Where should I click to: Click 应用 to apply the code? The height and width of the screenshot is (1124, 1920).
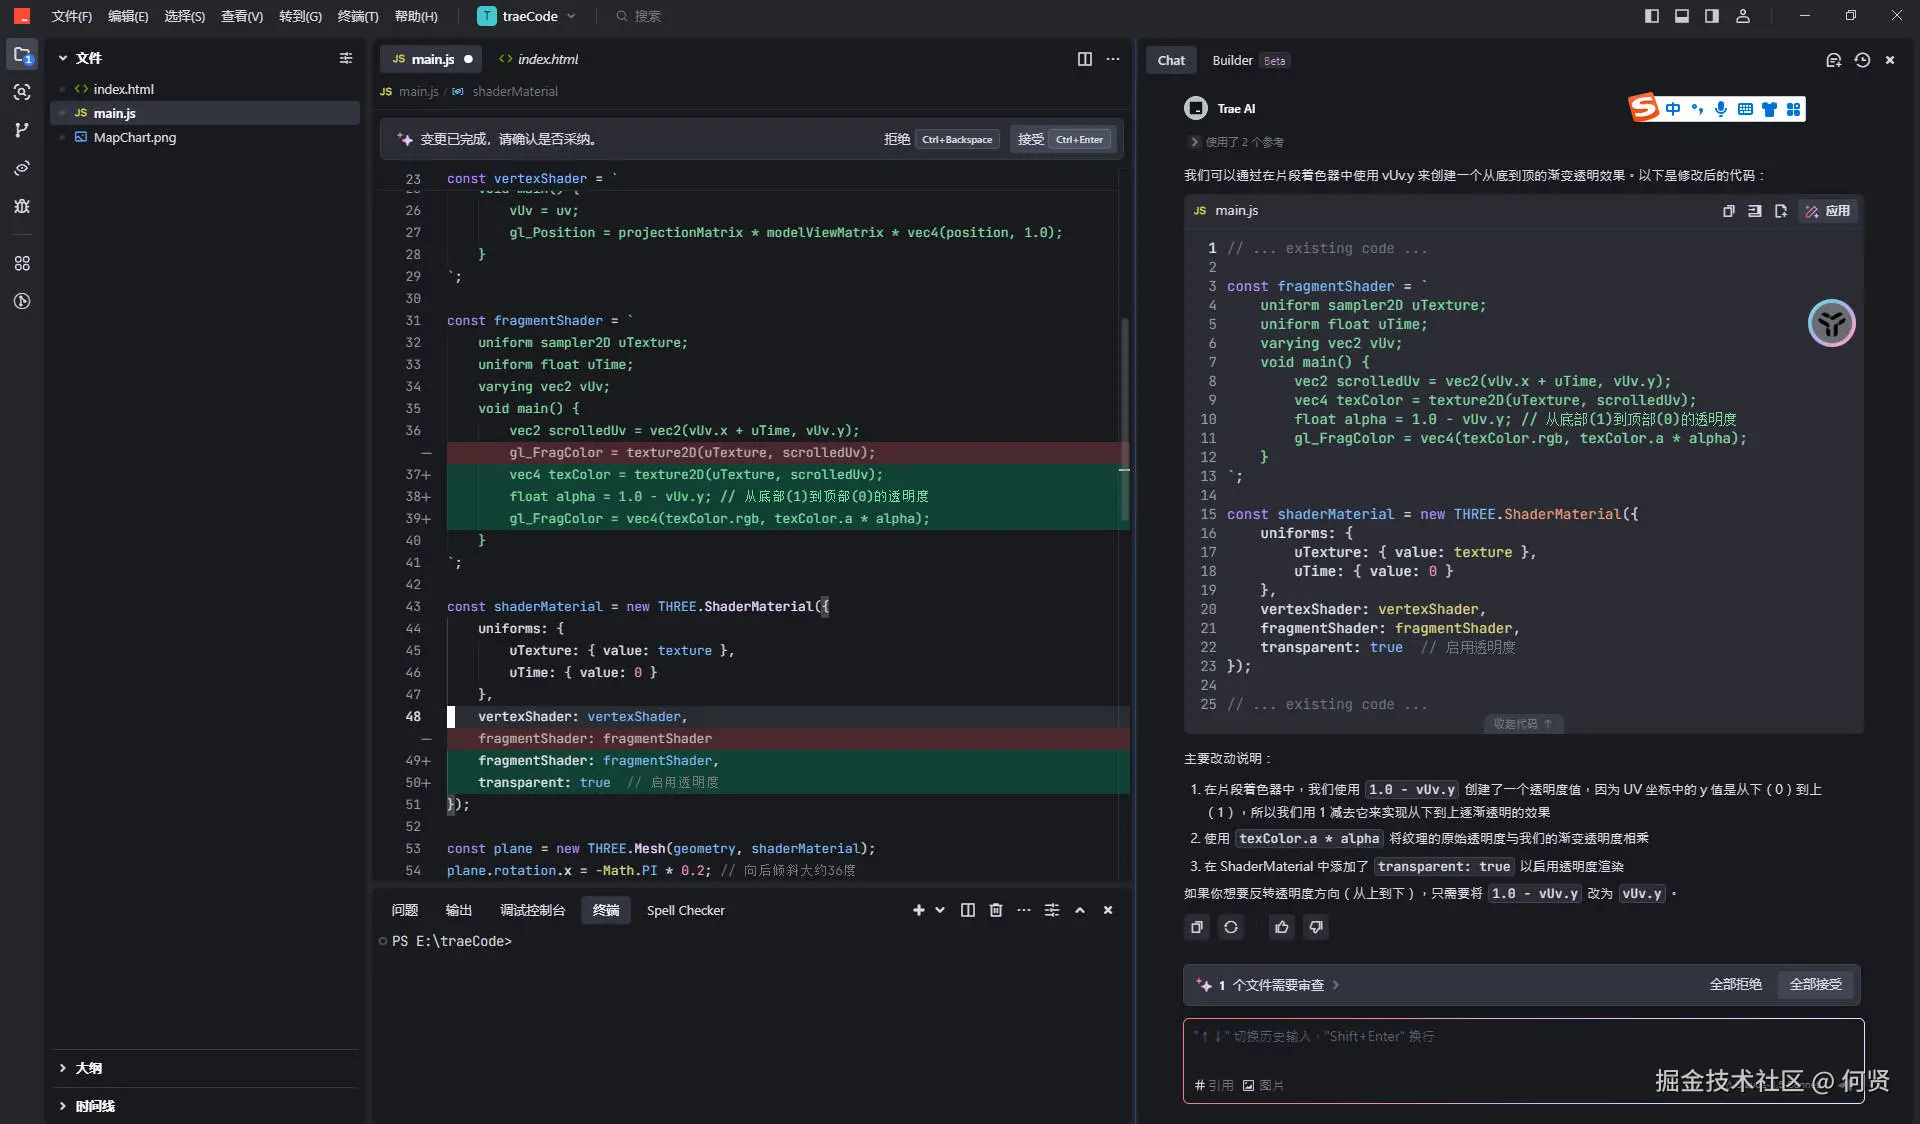coord(1828,211)
